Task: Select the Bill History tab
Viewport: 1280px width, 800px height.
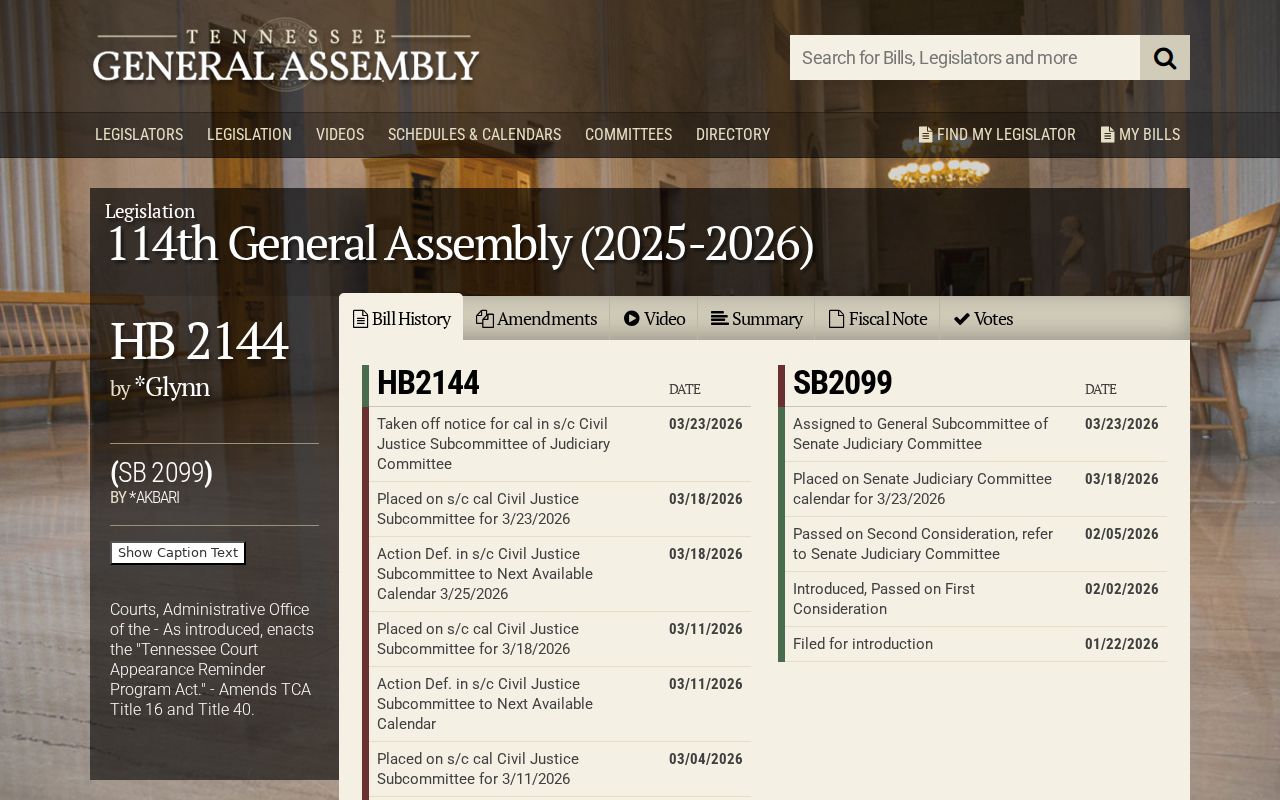Action: [x=401, y=317]
